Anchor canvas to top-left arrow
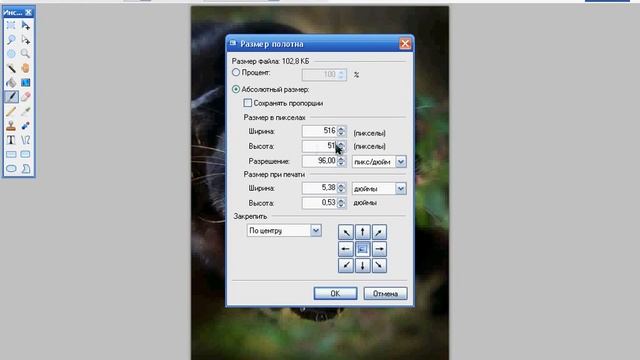Viewport: 640px width, 360px height. (x=346, y=232)
